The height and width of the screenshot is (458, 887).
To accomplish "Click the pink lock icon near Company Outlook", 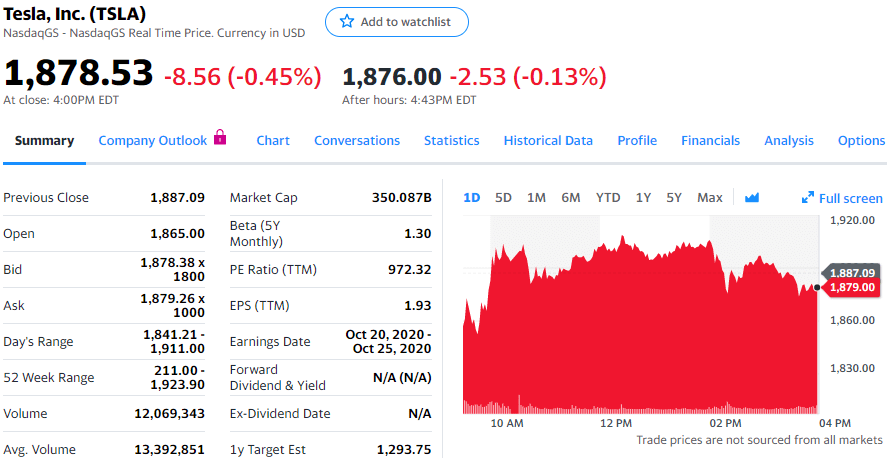I will click(x=220, y=137).
